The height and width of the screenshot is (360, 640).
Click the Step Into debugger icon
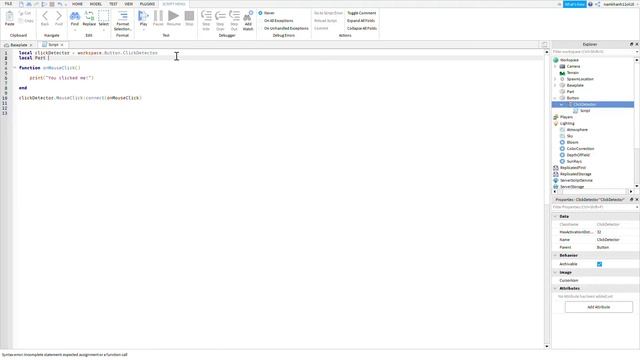tap(206, 16)
